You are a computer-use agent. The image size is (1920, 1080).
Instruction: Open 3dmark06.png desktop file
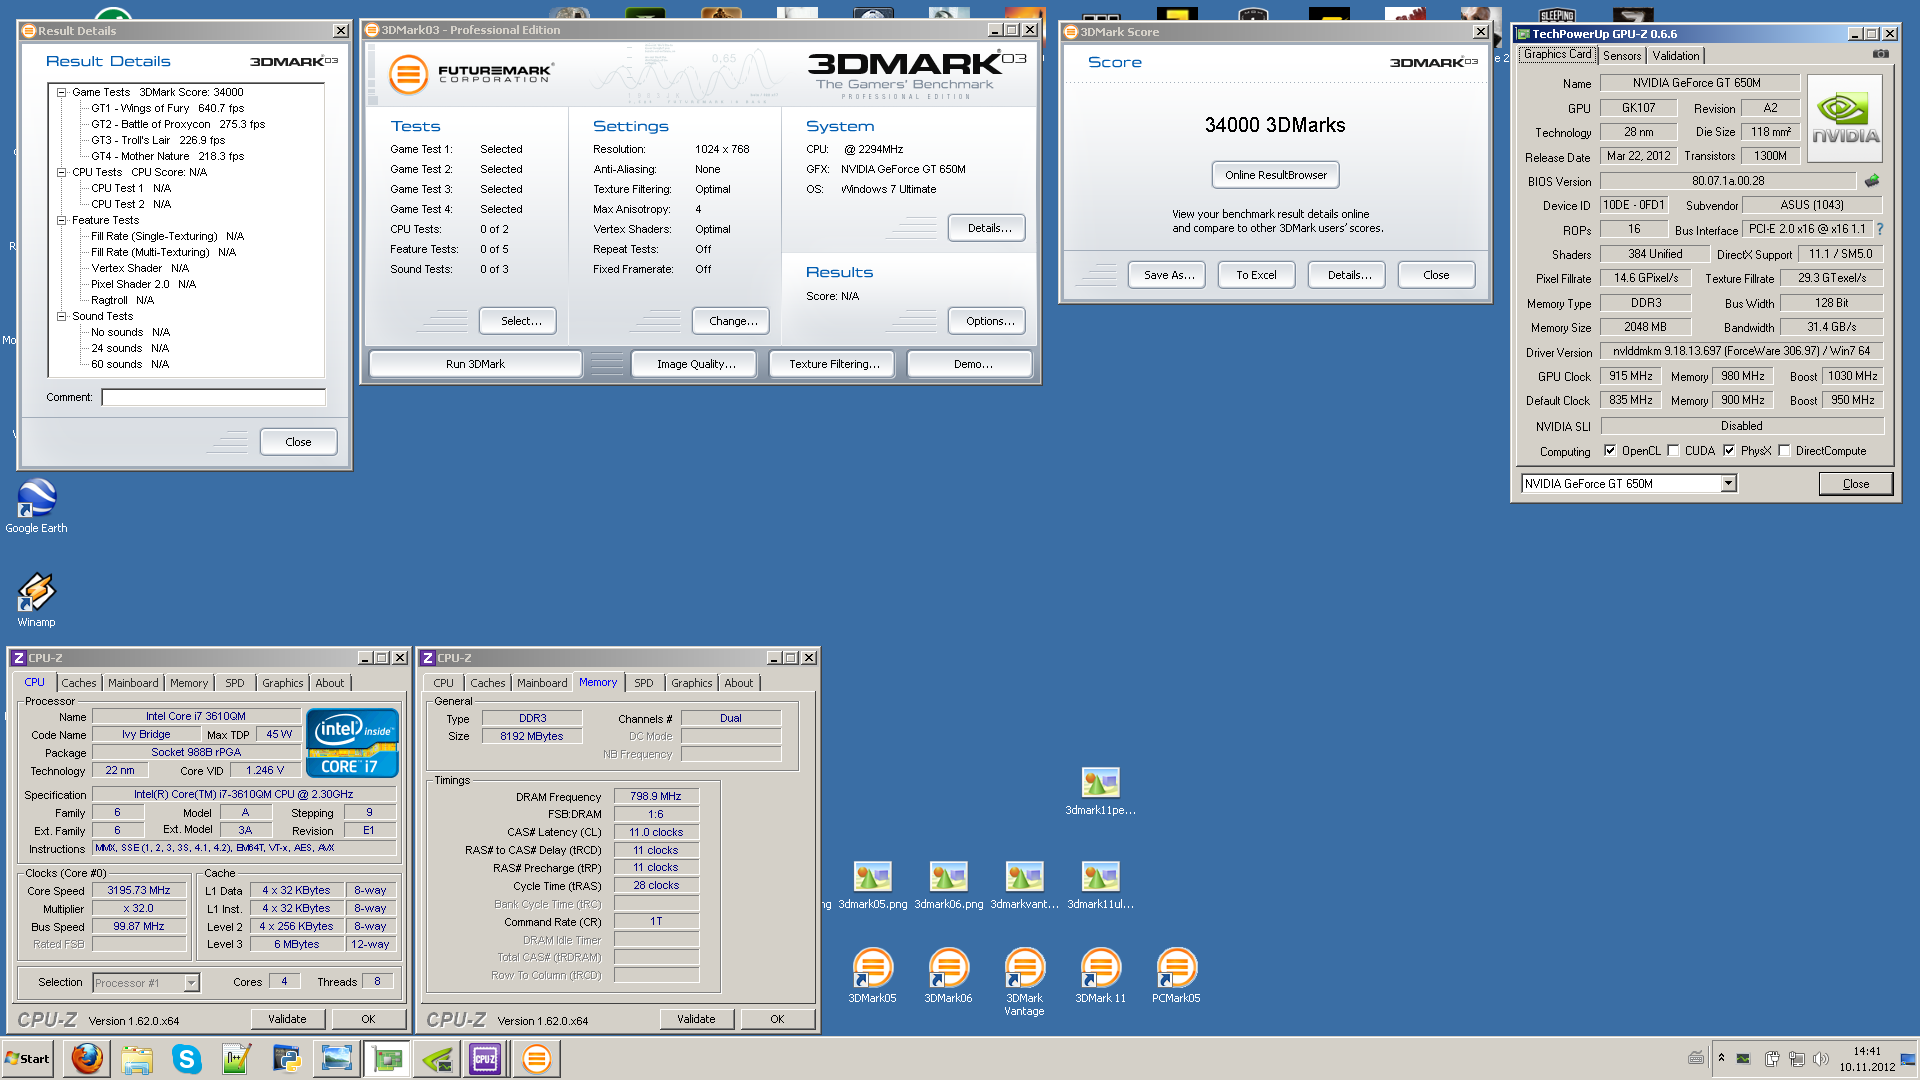948,885
